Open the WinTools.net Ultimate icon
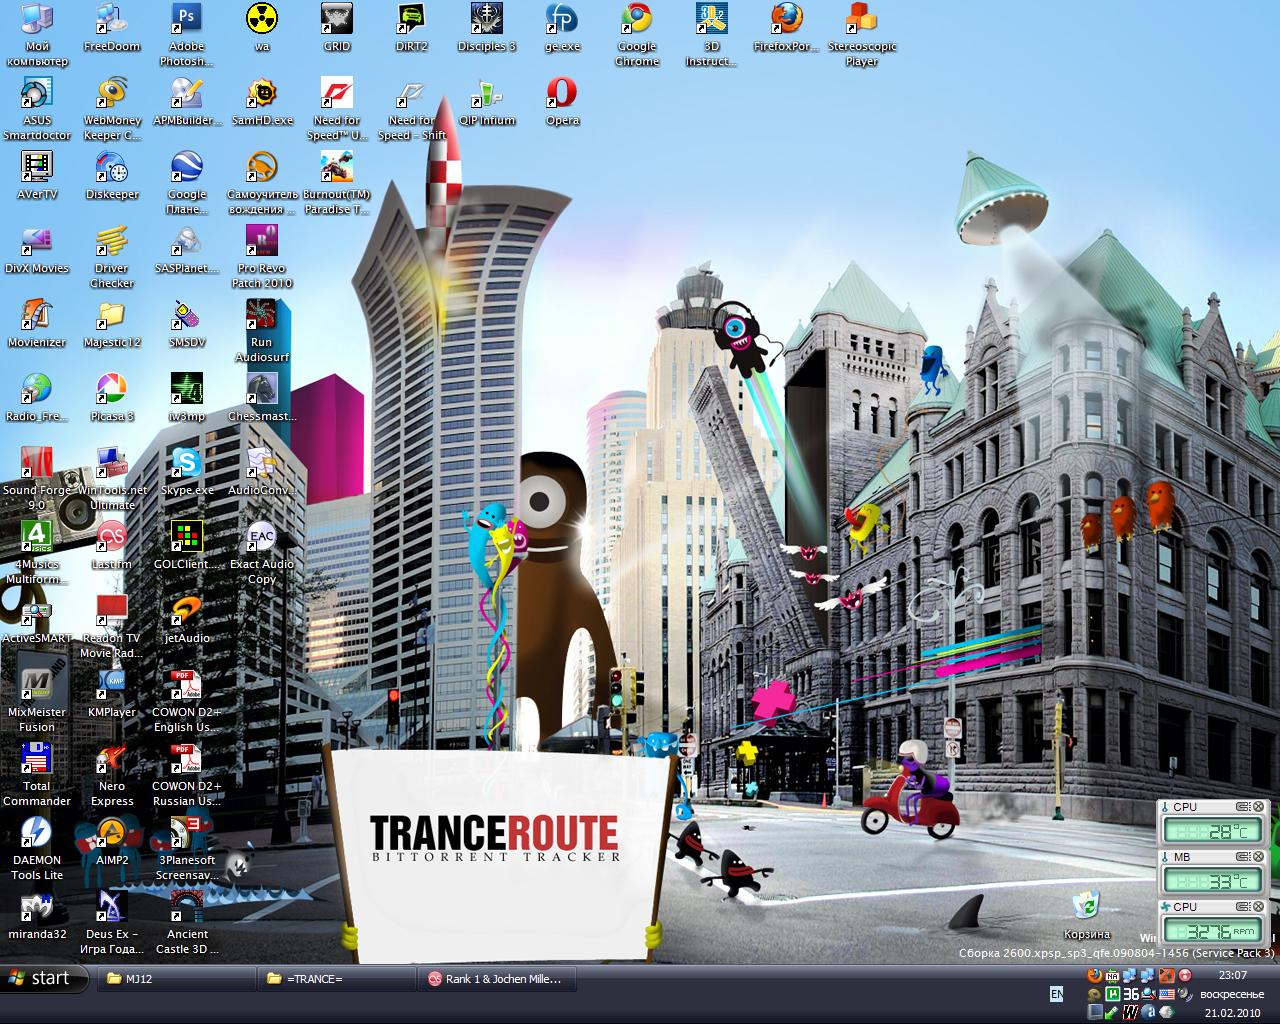1280x1024 pixels. pyautogui.click(x=112, y=479)
